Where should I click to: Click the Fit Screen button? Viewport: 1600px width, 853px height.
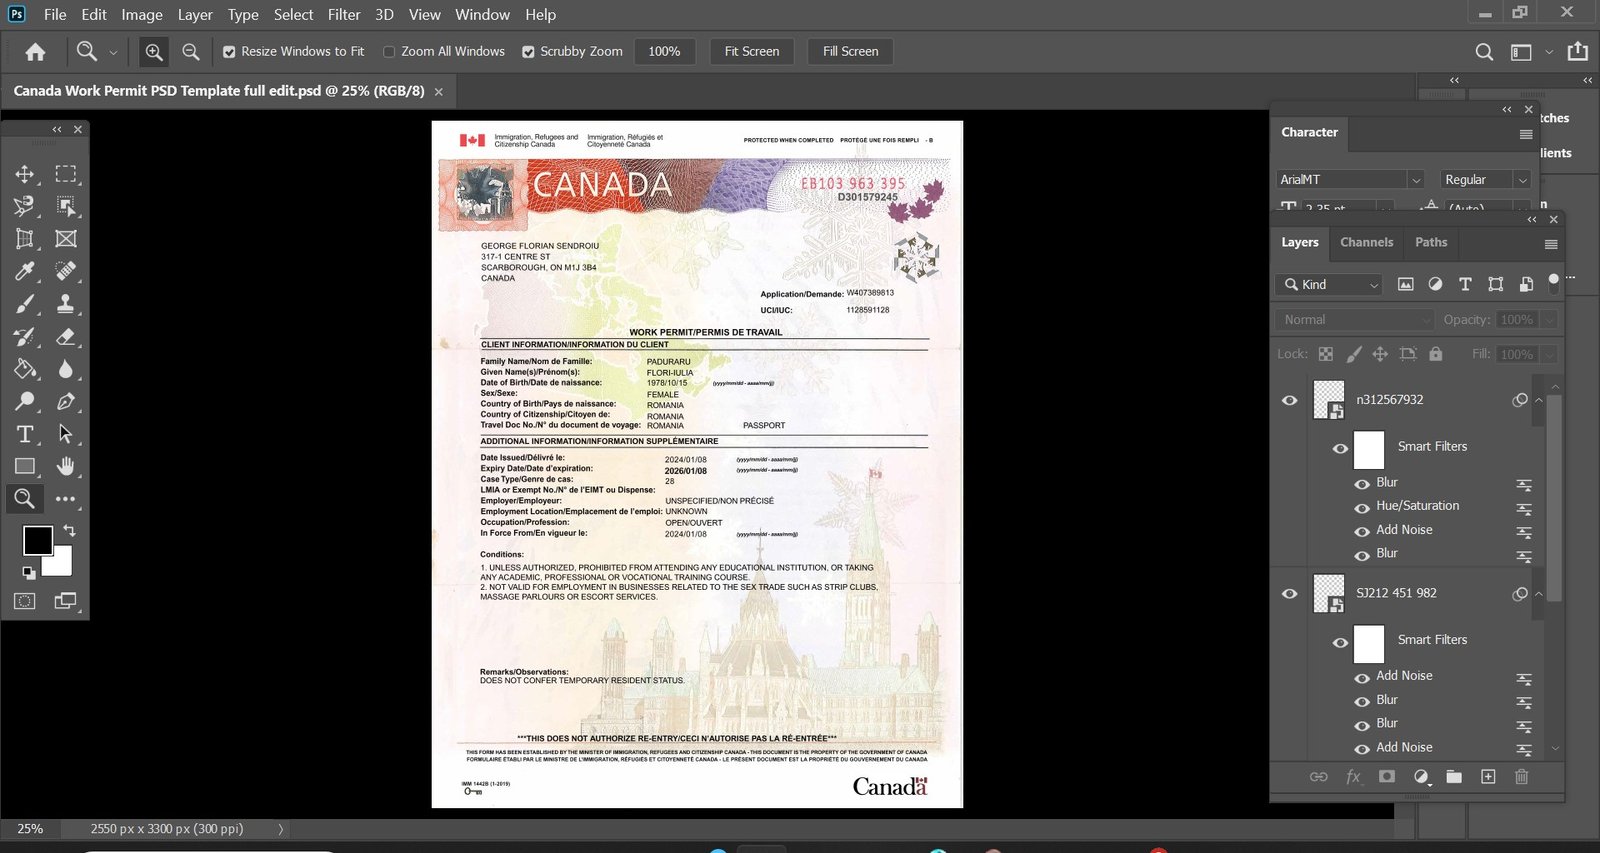click(x=752, y=52)
